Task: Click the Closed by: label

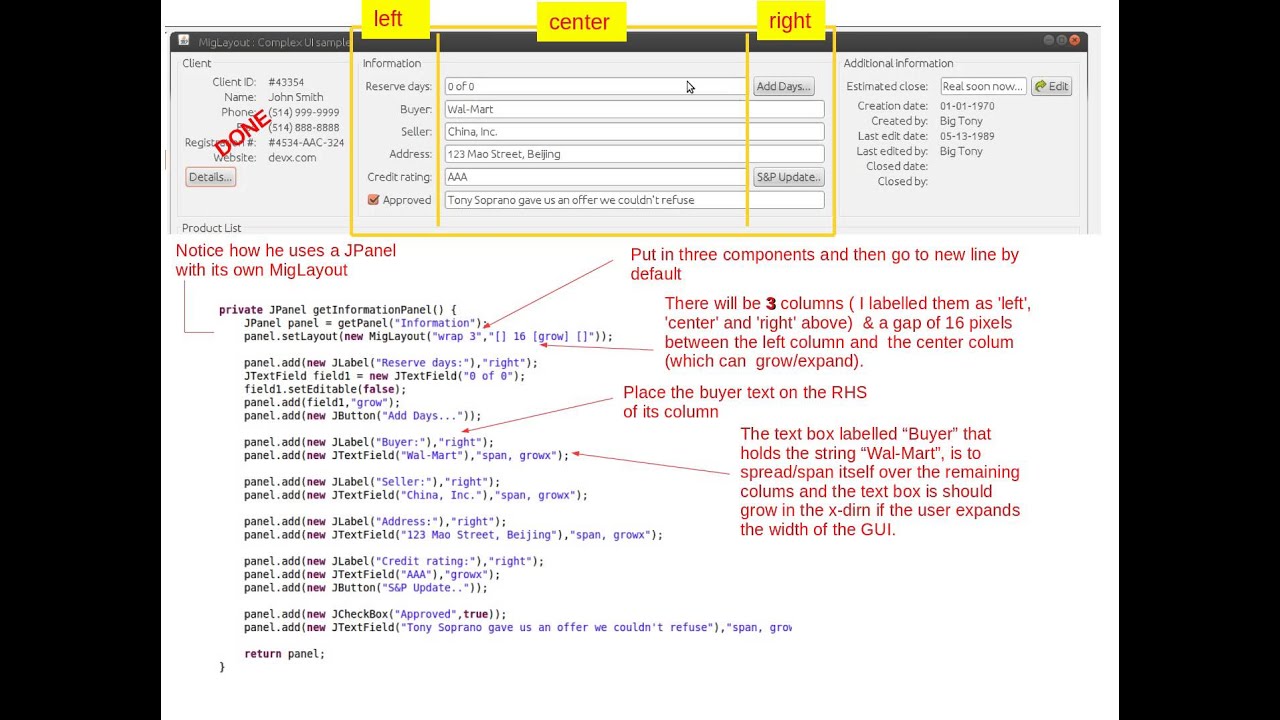Action: pyautogui.click(x=903, y=181)
